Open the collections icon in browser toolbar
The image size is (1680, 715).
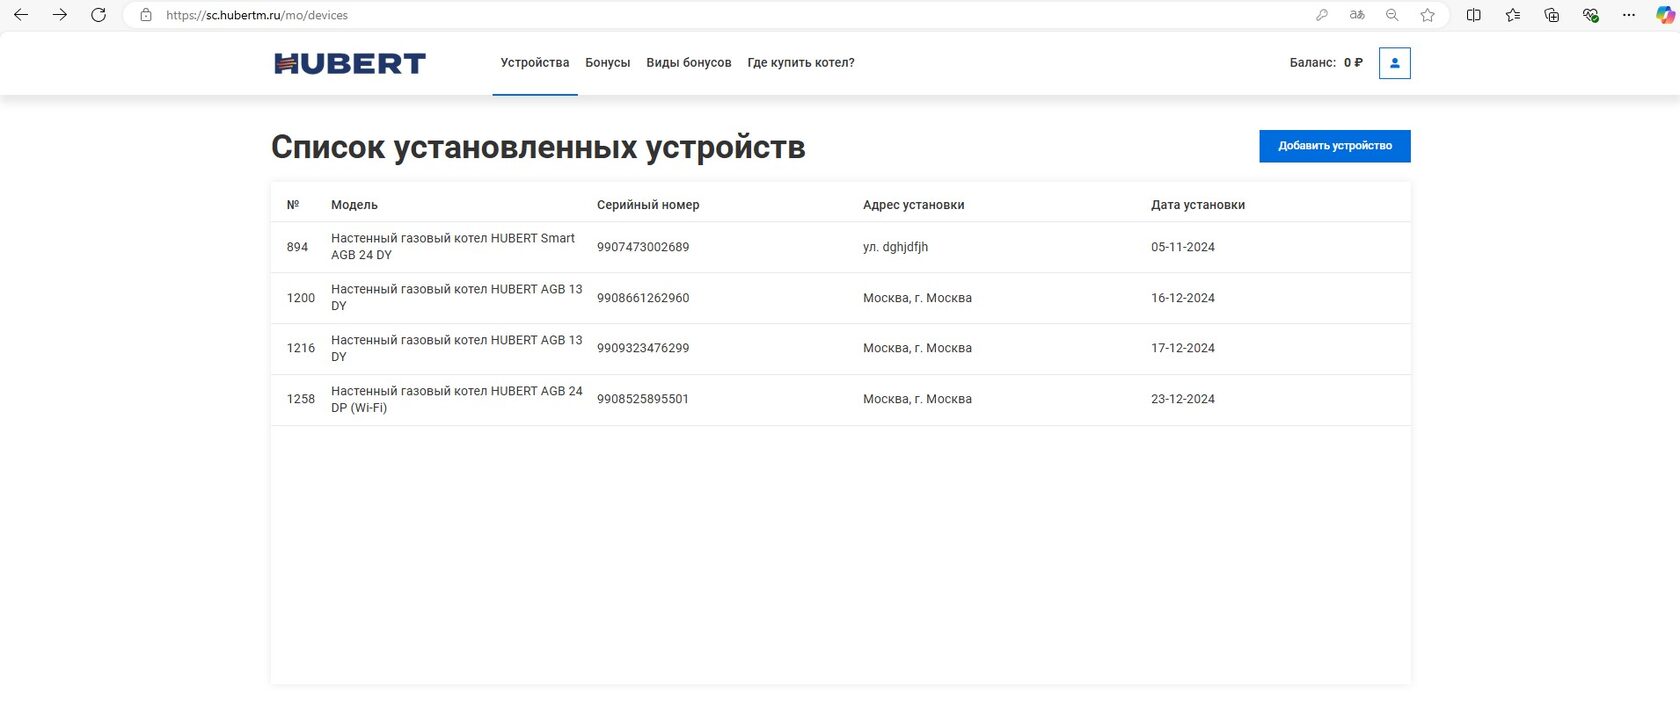[1552, 15]
